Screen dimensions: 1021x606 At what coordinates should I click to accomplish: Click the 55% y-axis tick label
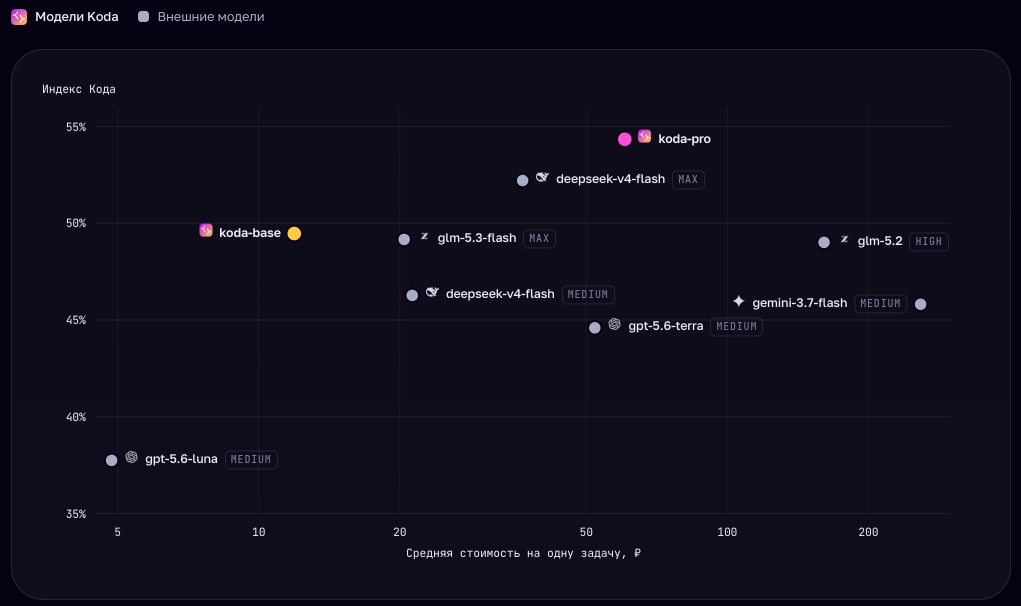tap(76, 127)
